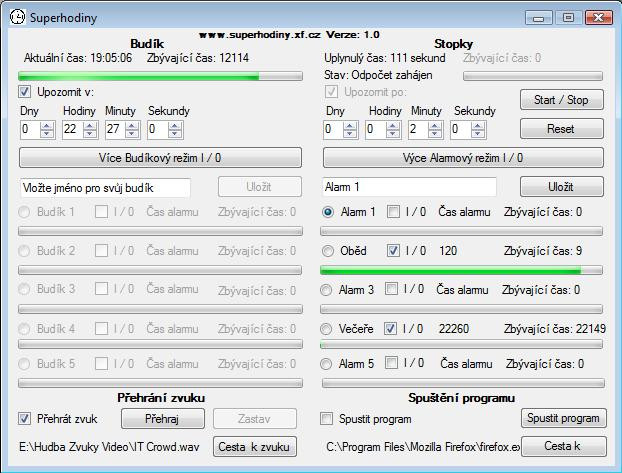Click the Superhodiny clock icon in title bar

click(x=17, y=17)
